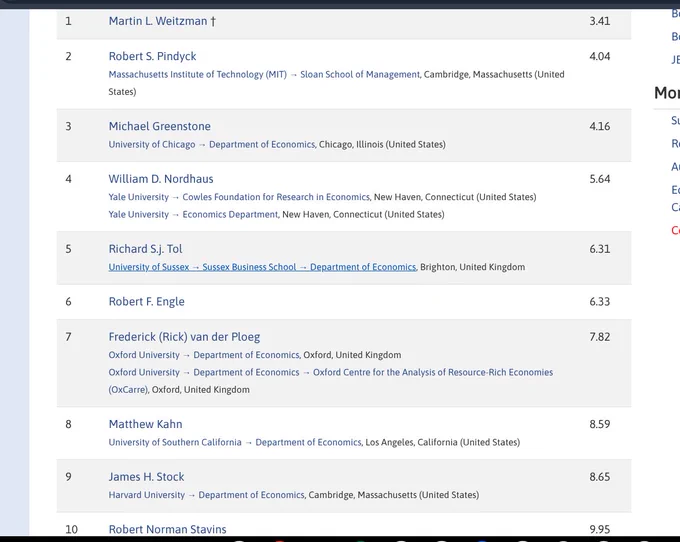Open Yale's Economics Department link
This screenshot has width=680, height=542.
pos(230,215)
